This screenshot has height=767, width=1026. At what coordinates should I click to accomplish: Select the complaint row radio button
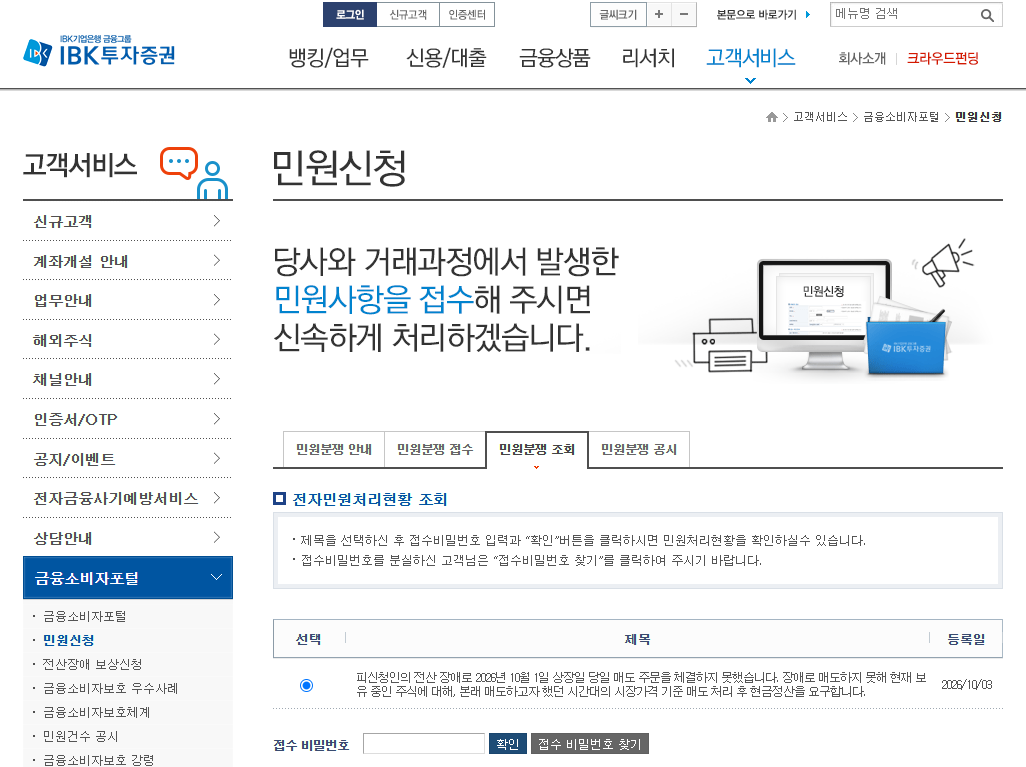point(306,685)
